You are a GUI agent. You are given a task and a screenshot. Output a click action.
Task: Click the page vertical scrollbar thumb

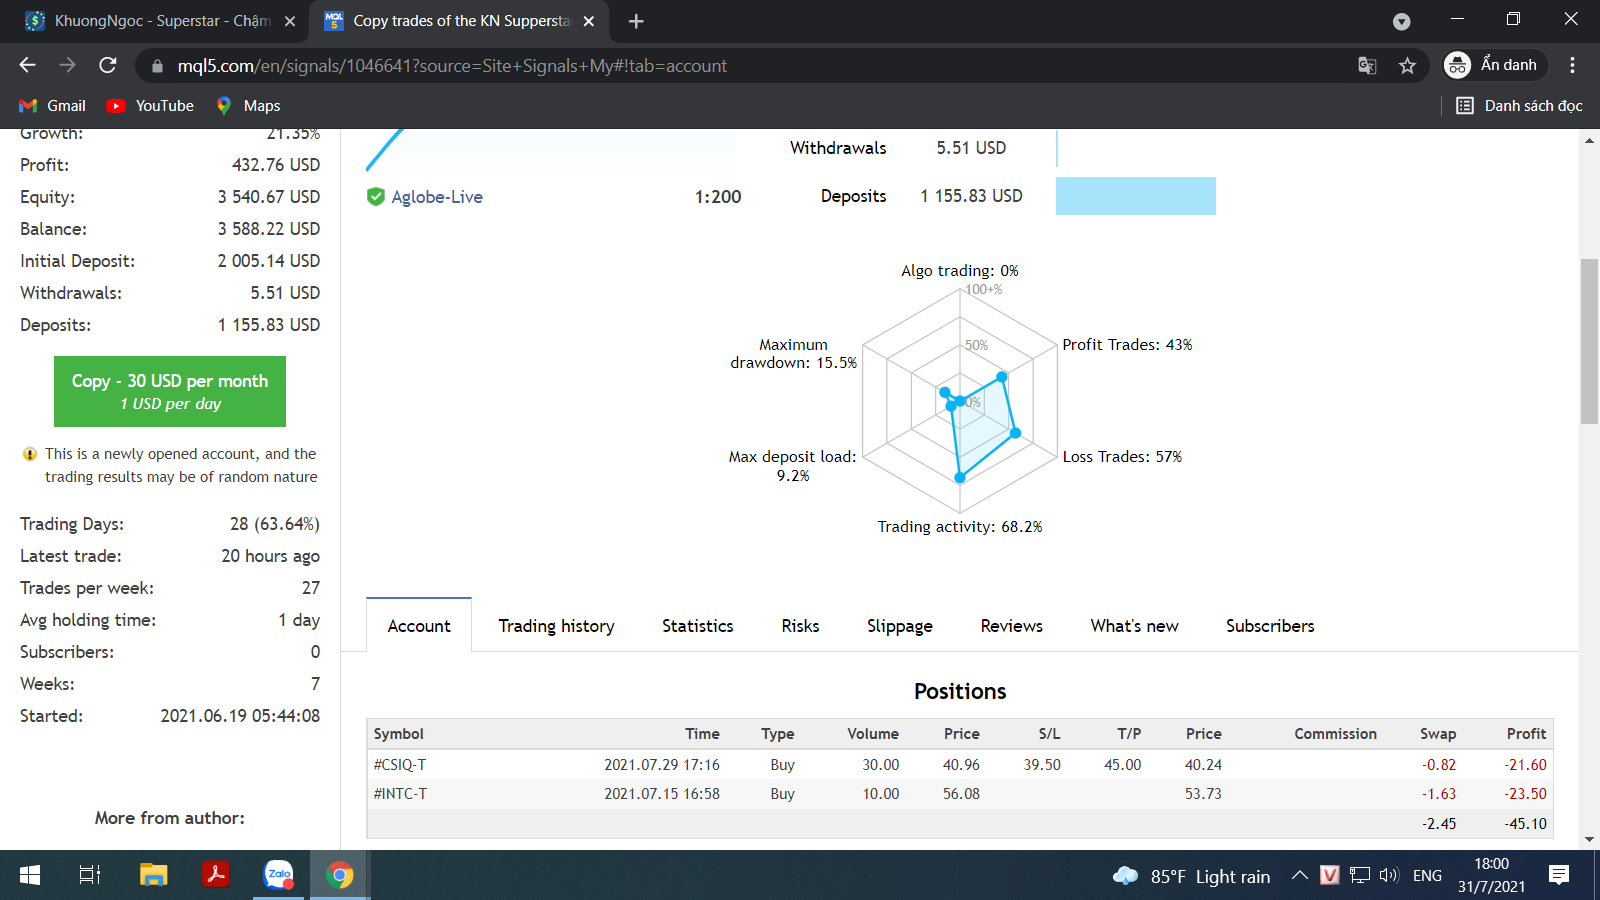click(x=1589, y=341)
